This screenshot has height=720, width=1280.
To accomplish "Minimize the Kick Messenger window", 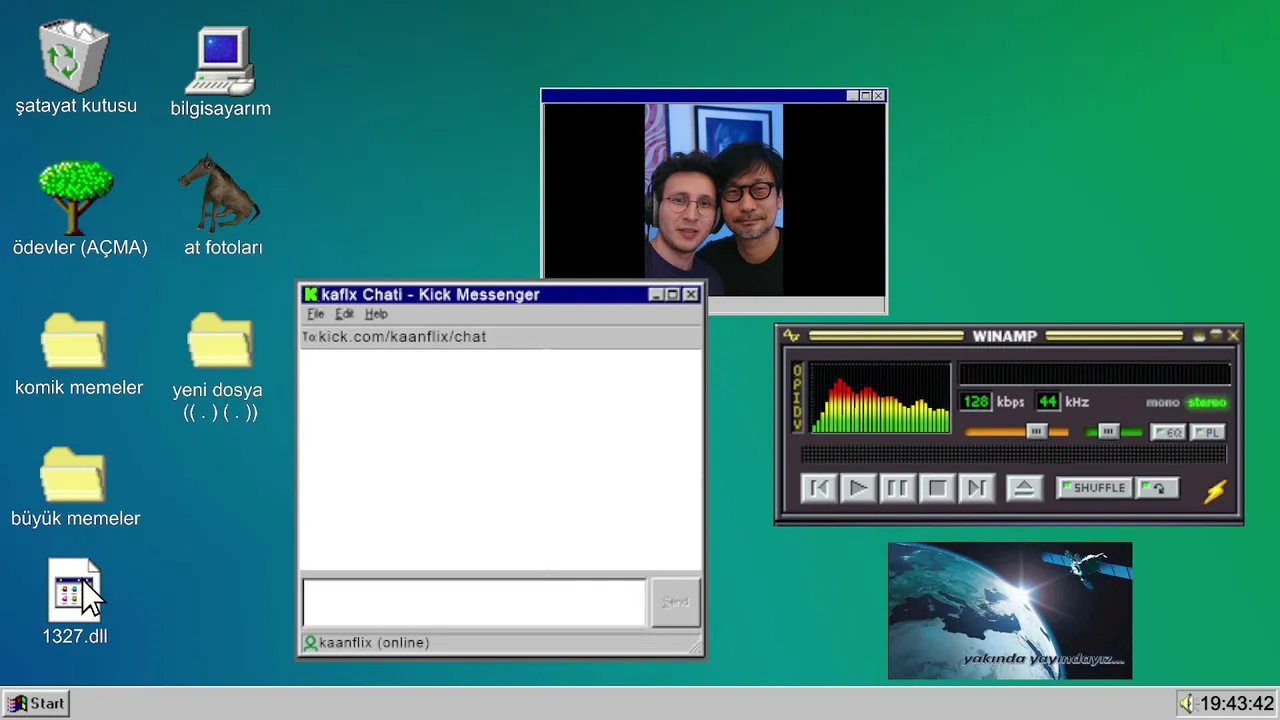I will 656,295.
